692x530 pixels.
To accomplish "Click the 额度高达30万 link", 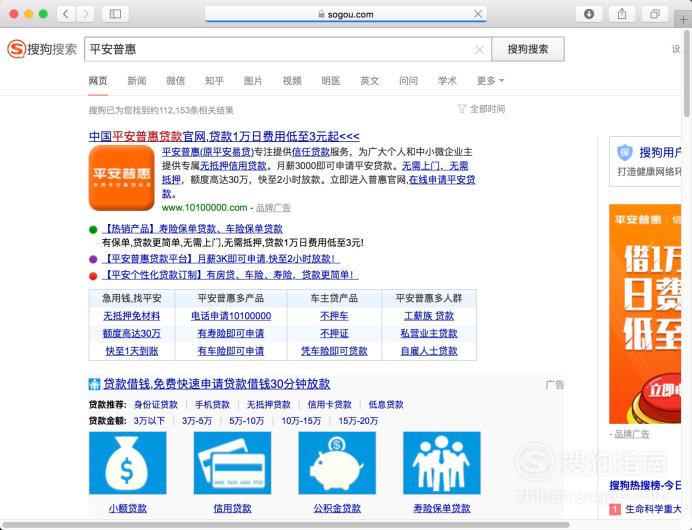I will tap(132, 334).
